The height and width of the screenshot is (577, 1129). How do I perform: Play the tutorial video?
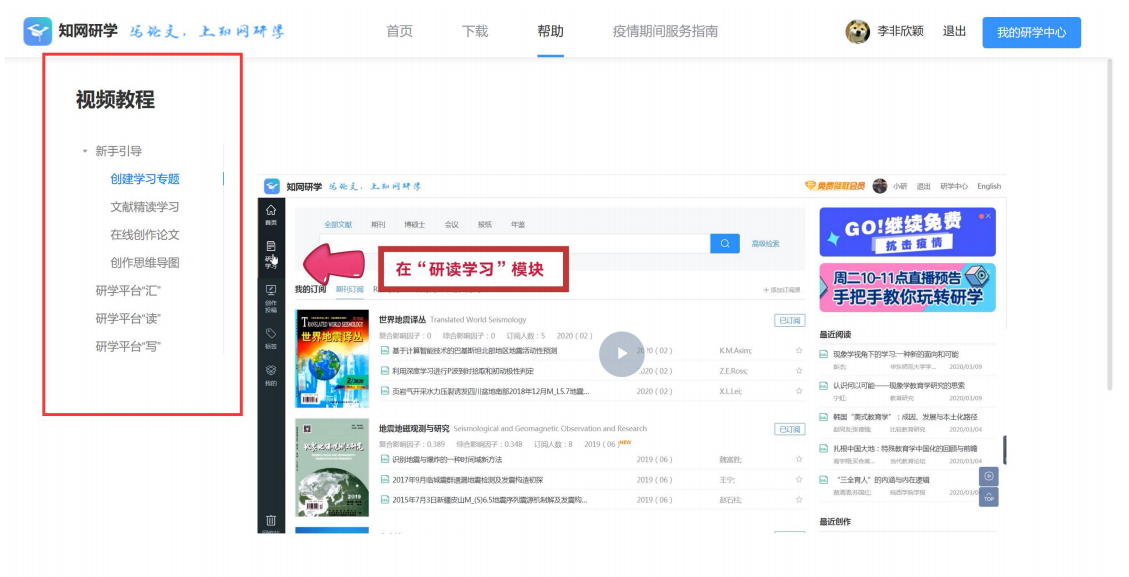click(621, 353)
